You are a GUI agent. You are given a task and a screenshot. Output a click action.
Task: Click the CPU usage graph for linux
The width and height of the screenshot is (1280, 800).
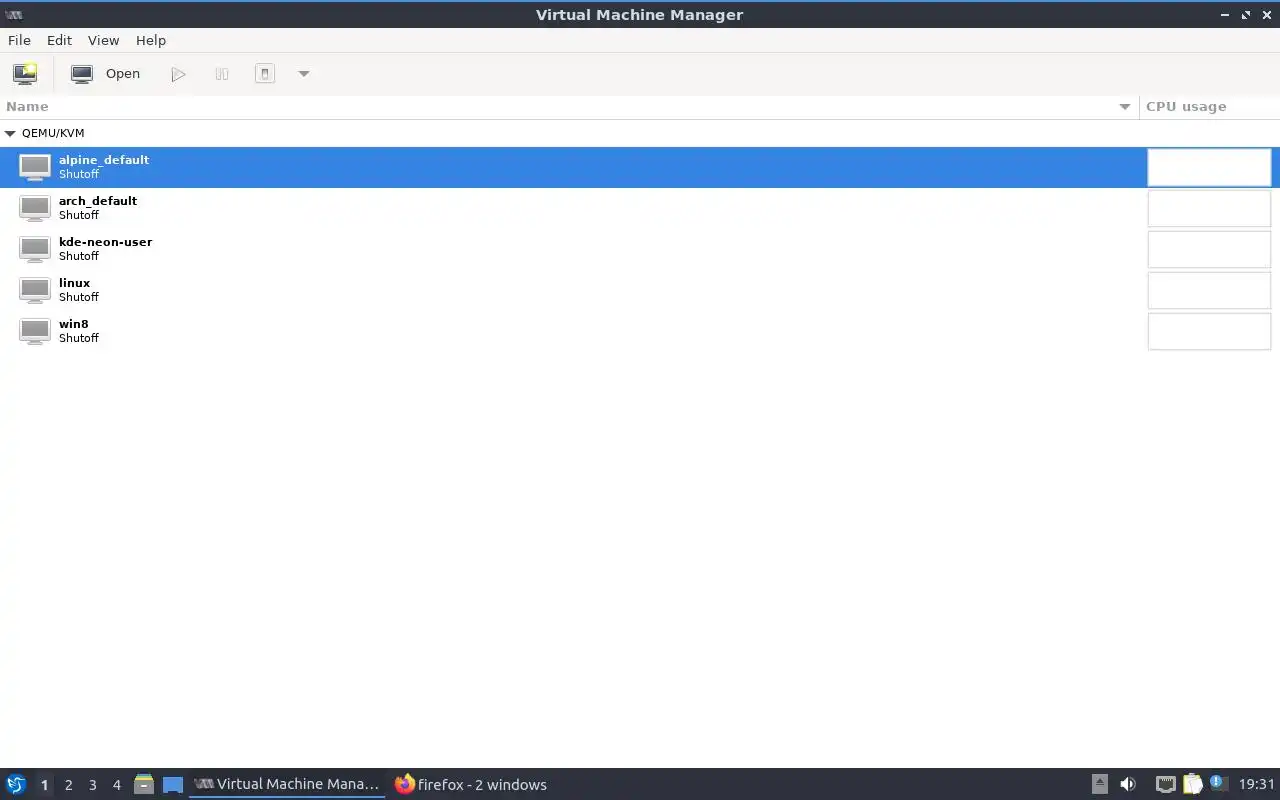pyautogui.click(x=1209, y=290)
